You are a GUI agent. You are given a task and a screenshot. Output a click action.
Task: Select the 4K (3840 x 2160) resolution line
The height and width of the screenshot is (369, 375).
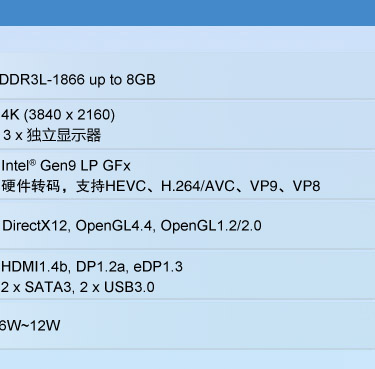(58, 115)
